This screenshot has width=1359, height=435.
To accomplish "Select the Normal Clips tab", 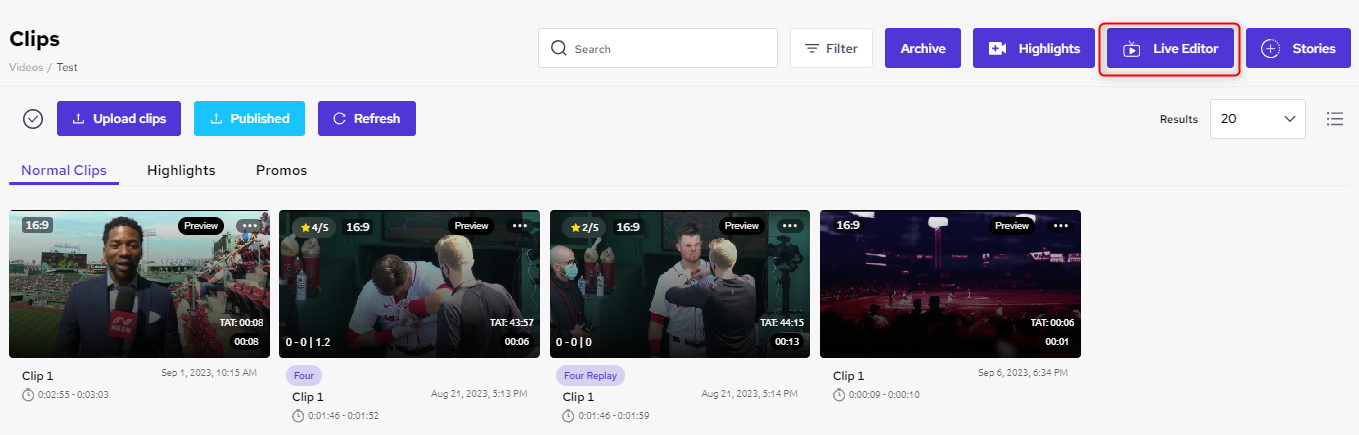I will point(64,170).
